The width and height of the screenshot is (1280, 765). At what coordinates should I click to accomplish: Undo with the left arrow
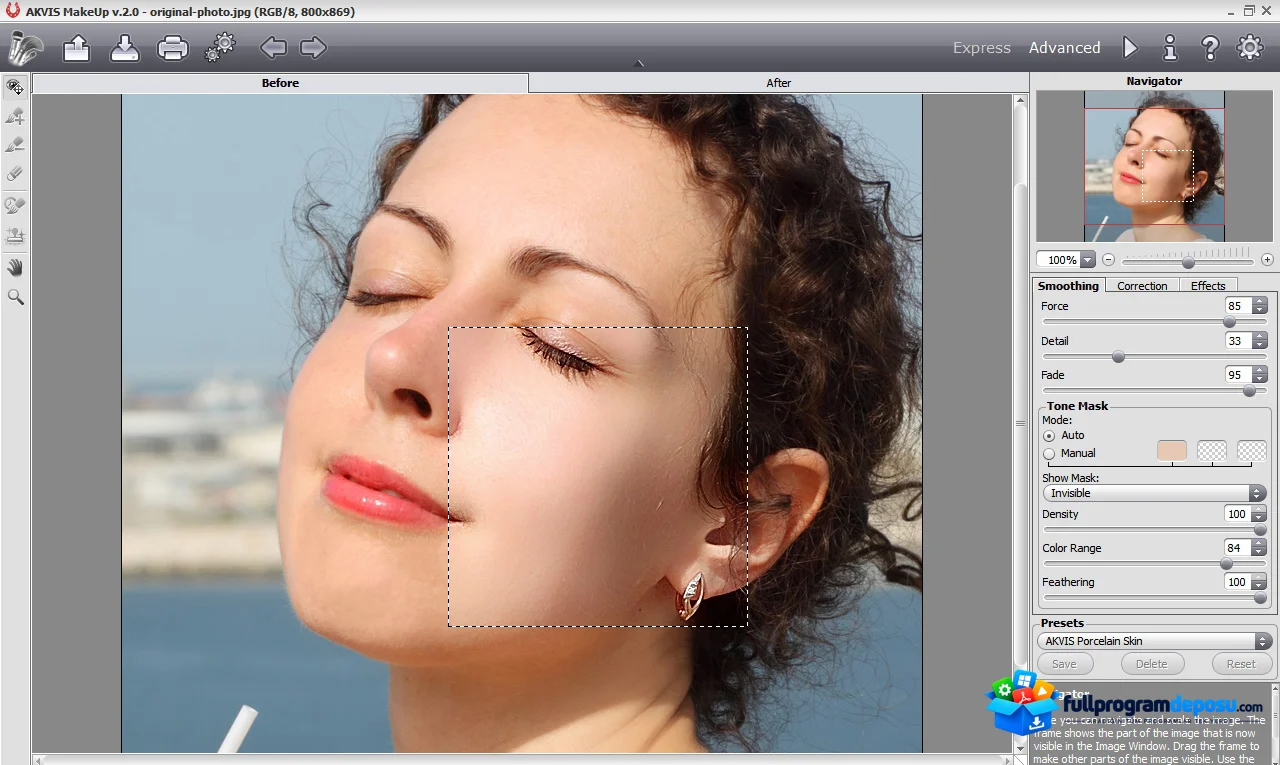pos(273,47)
